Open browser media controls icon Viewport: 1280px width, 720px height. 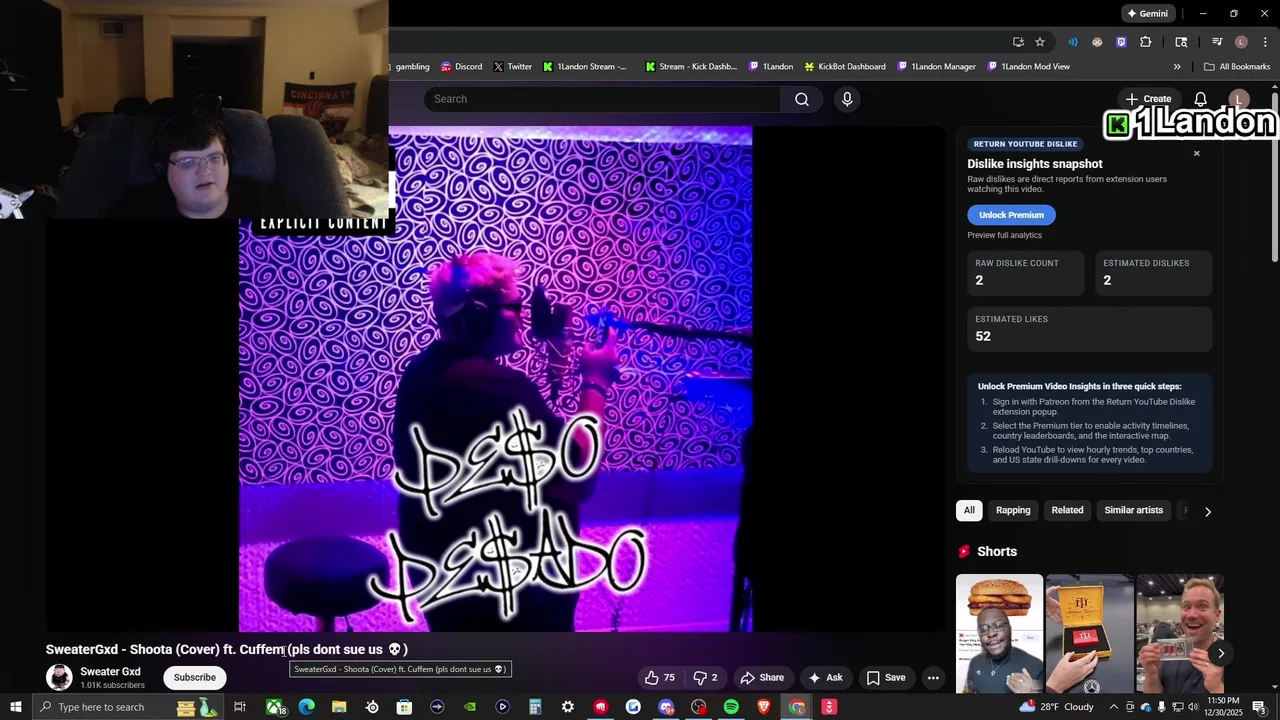point(1217,42)
